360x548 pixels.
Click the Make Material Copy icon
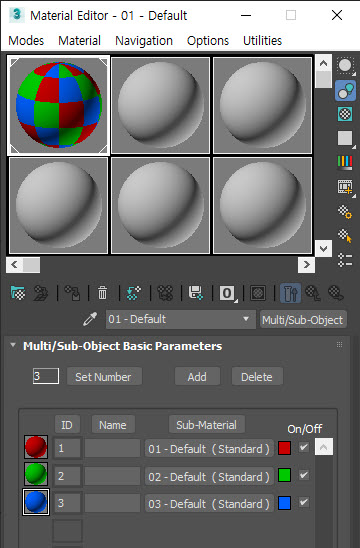pyautogui.click(x=134, y=293)
